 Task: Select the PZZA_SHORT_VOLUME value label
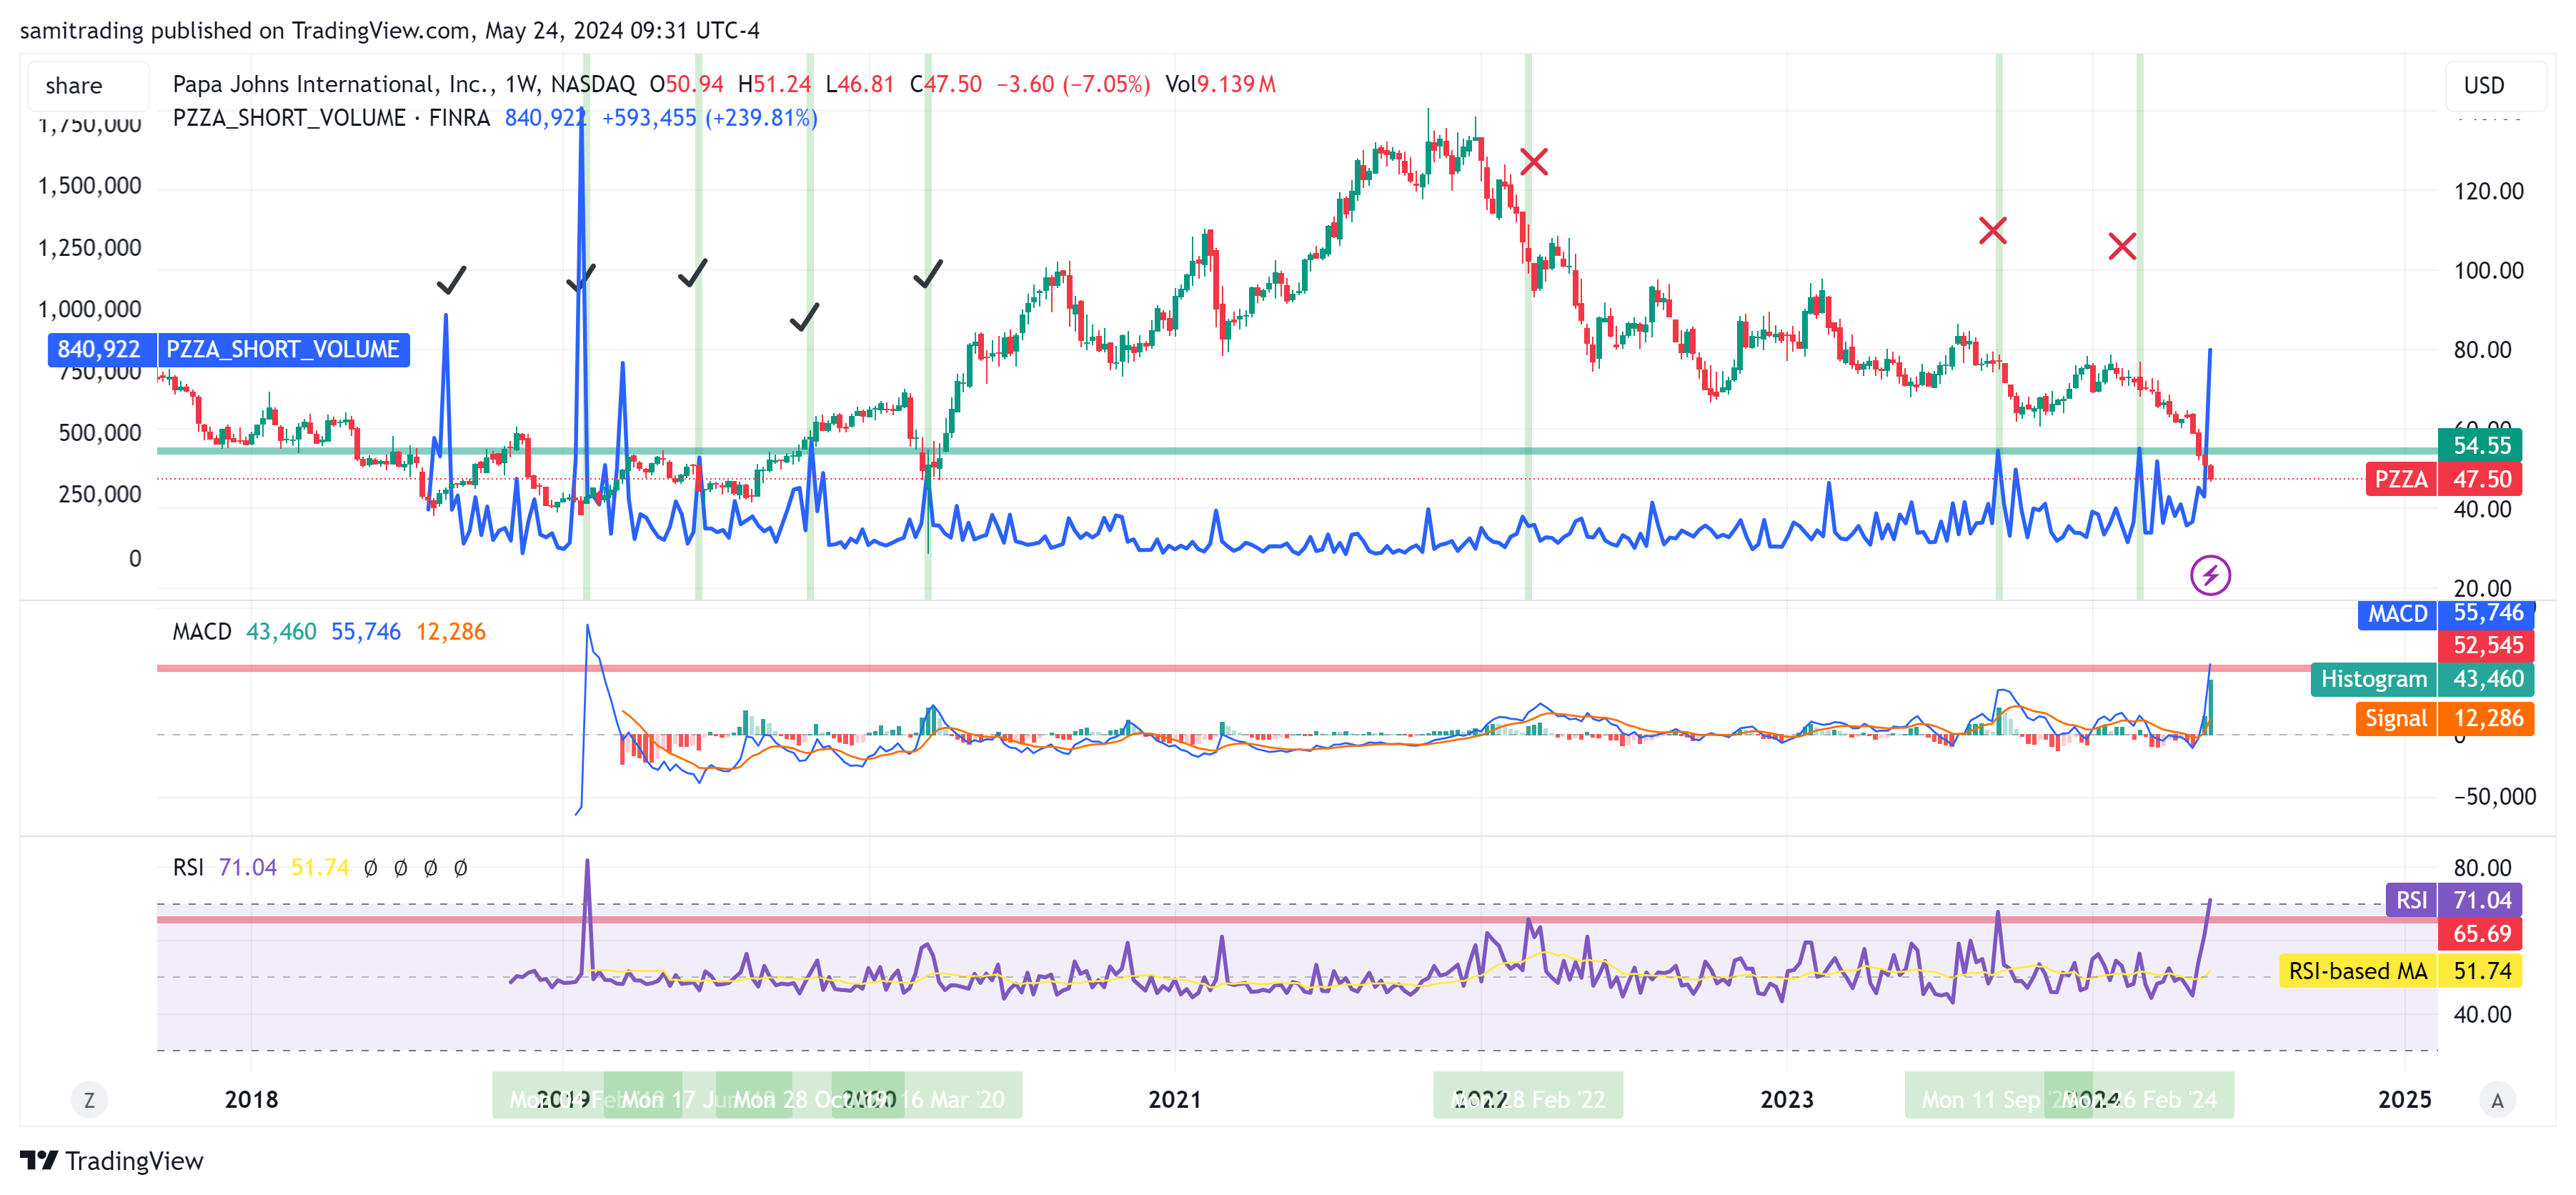pyautogui.click(x=229, y=350)
